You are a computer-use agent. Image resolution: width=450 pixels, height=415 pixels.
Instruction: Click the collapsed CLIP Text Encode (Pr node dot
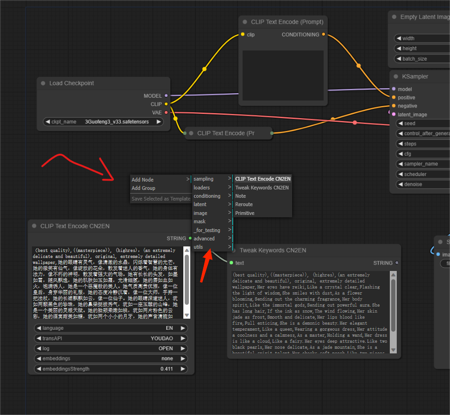tap(191, 133)
